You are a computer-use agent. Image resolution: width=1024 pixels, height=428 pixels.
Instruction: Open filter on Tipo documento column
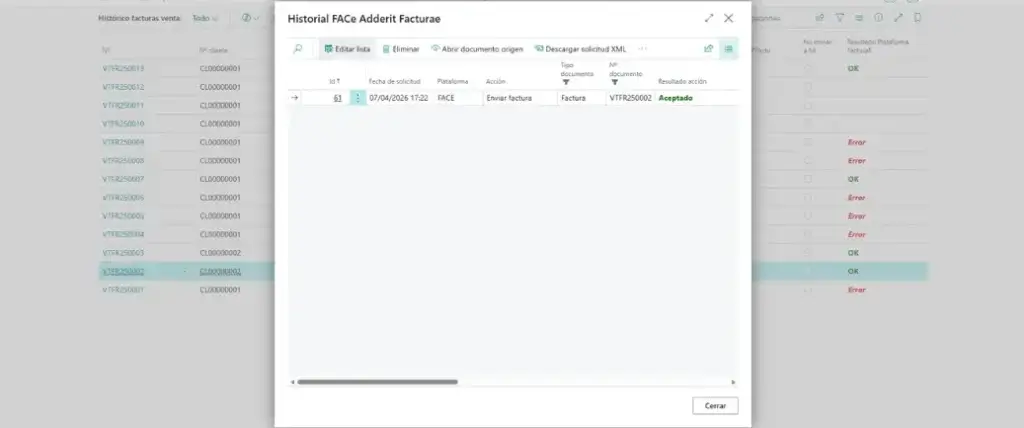566,82
